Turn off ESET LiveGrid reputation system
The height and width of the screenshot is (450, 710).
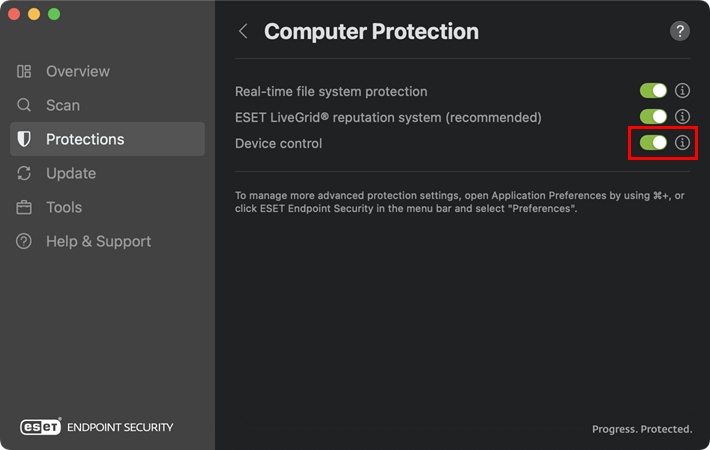653,117
